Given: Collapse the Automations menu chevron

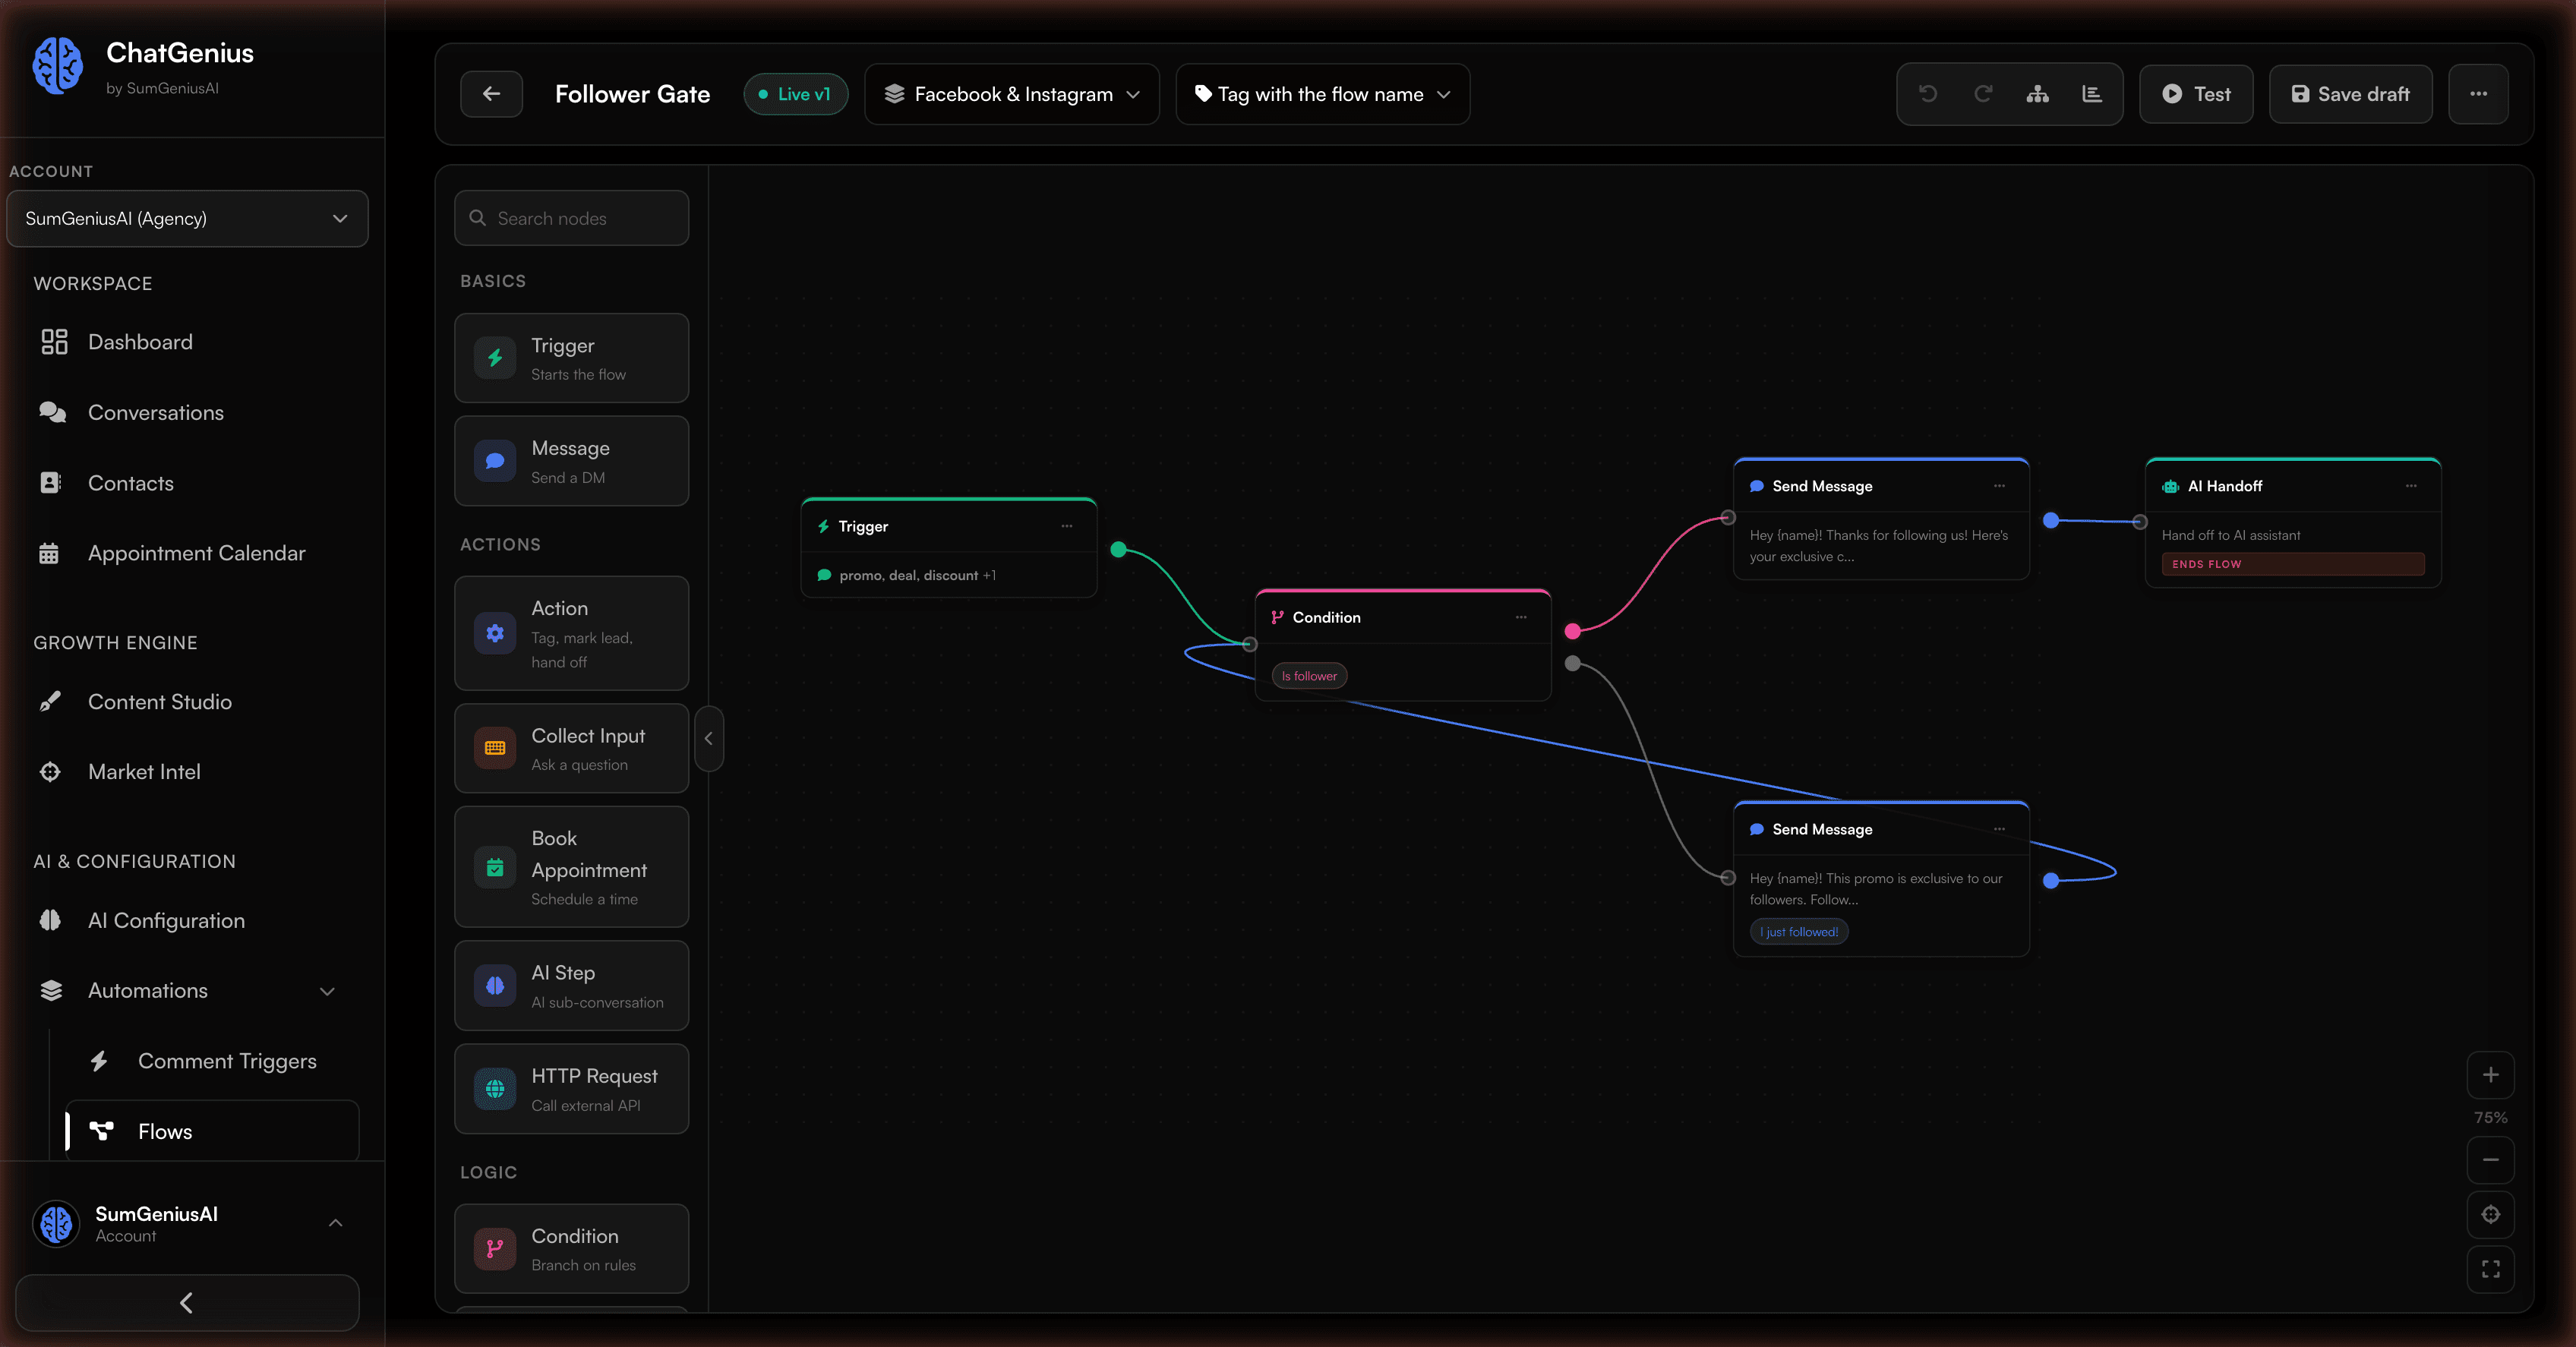Looking at the screenshot, I should [327, 991].
